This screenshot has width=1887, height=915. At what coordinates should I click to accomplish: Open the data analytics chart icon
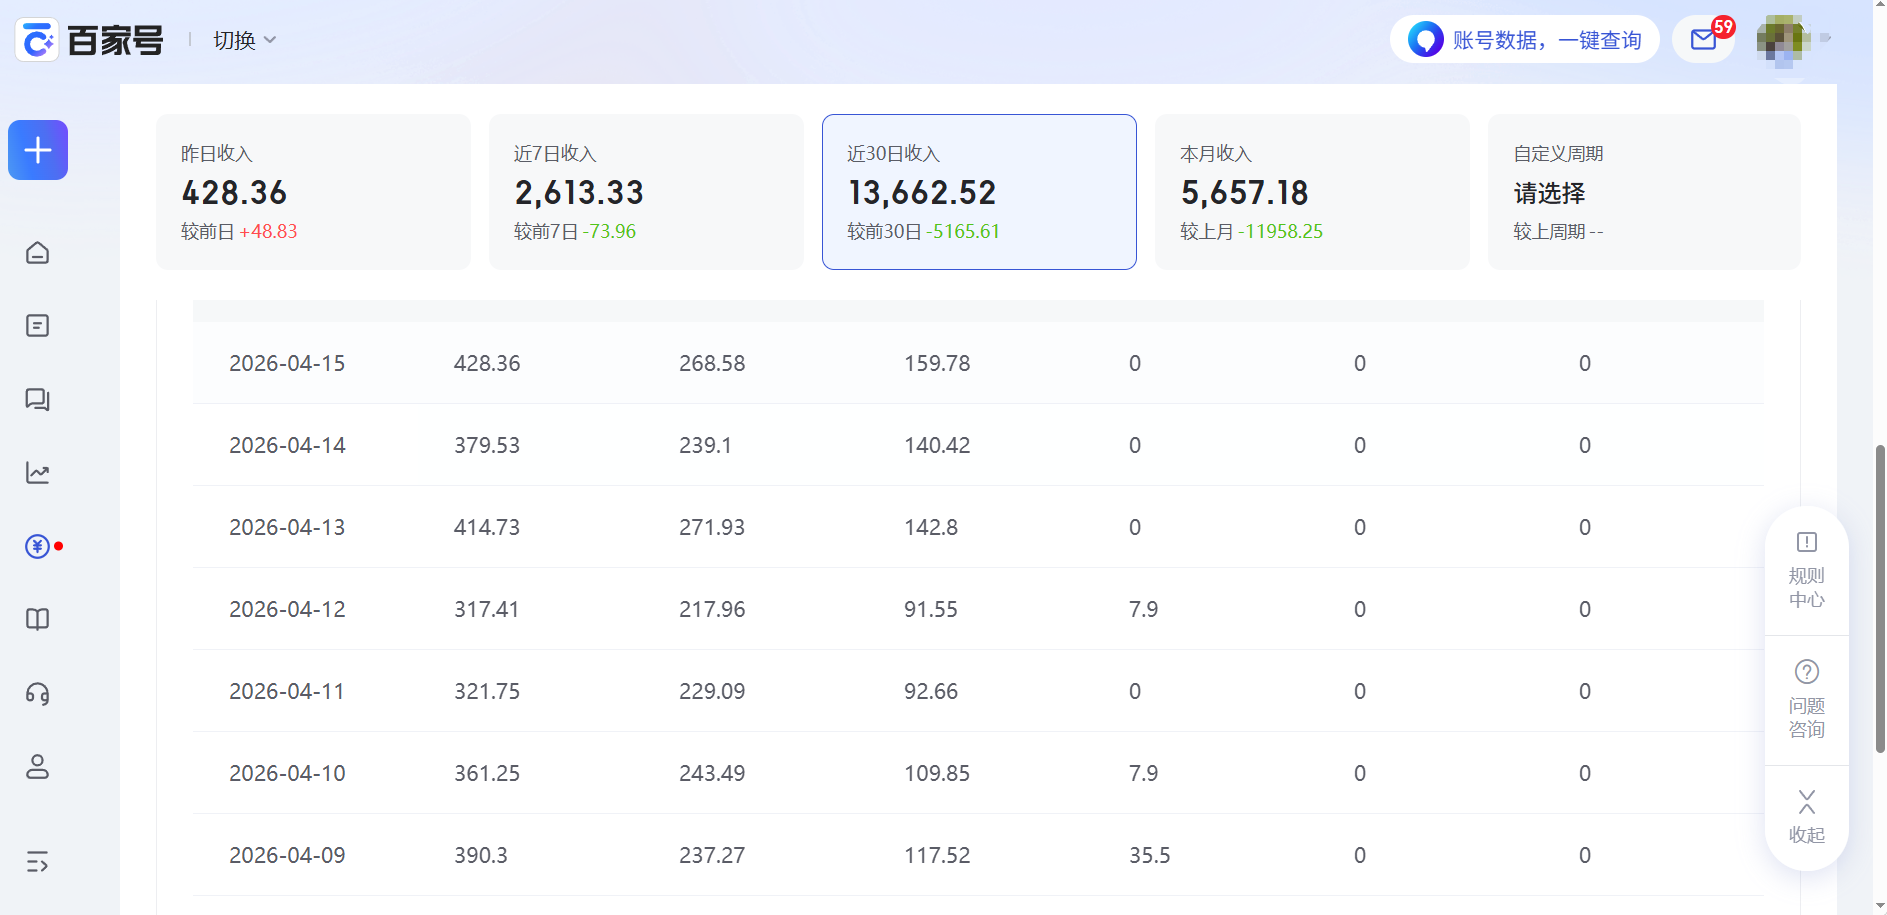[38, 473]
